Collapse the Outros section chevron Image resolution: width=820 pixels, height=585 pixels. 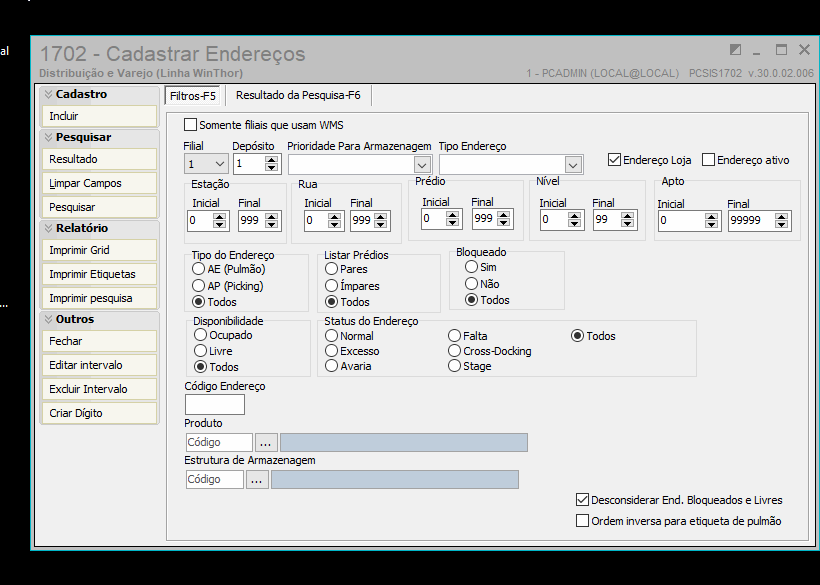49,319
